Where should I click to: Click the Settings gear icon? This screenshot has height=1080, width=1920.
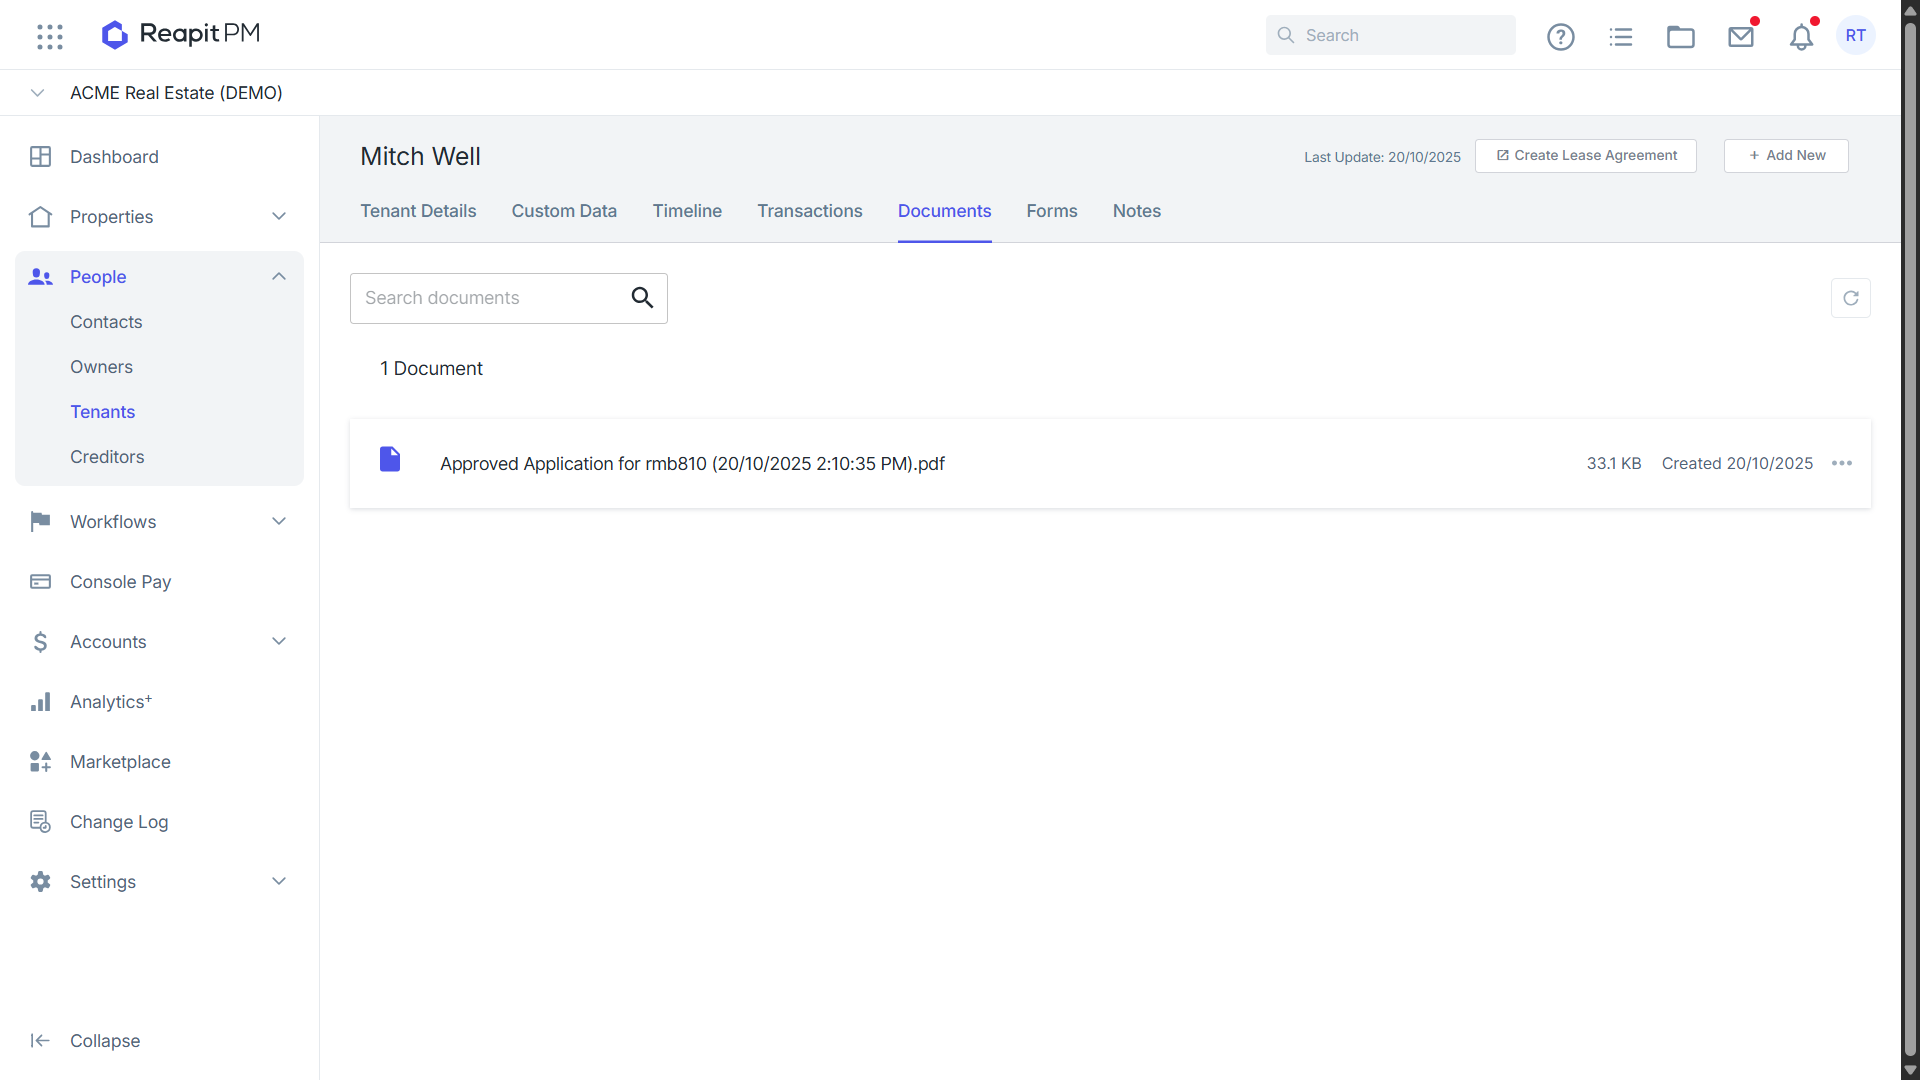(41, 882)
